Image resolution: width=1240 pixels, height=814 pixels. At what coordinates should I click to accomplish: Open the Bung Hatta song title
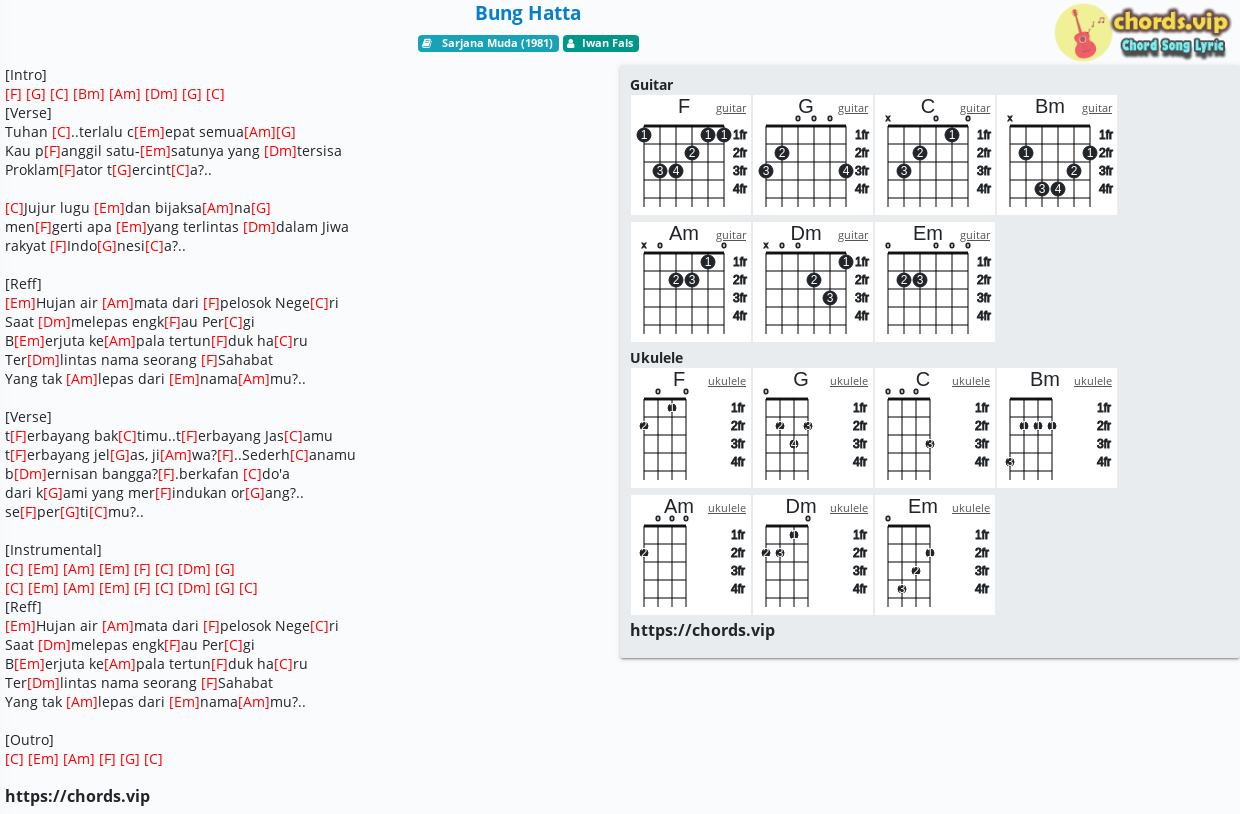(528, 13)
